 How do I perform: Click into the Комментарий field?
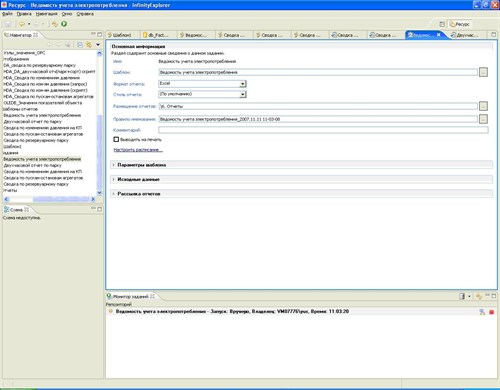coord(323,130)
